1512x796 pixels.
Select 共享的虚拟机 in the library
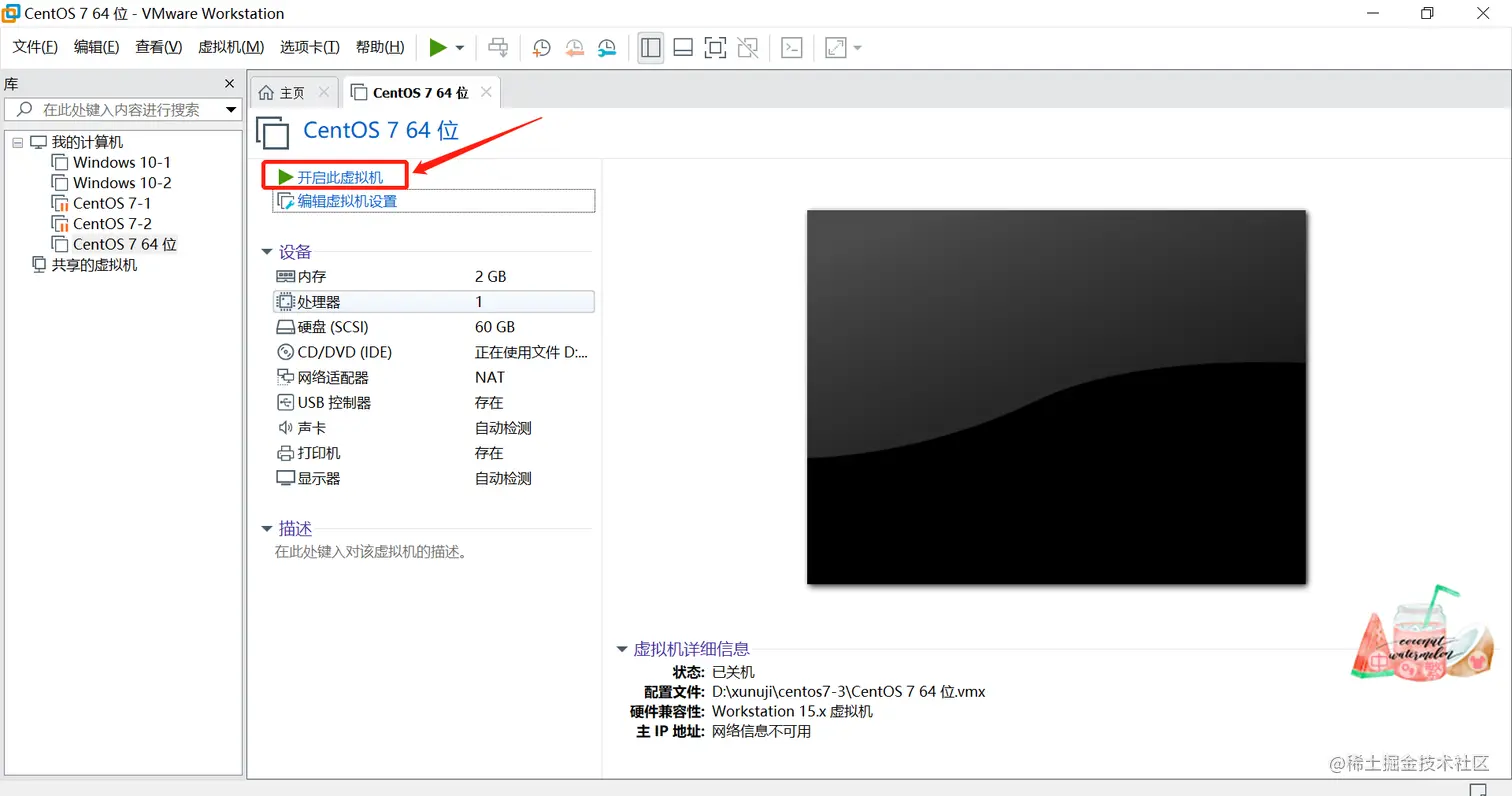94,264
